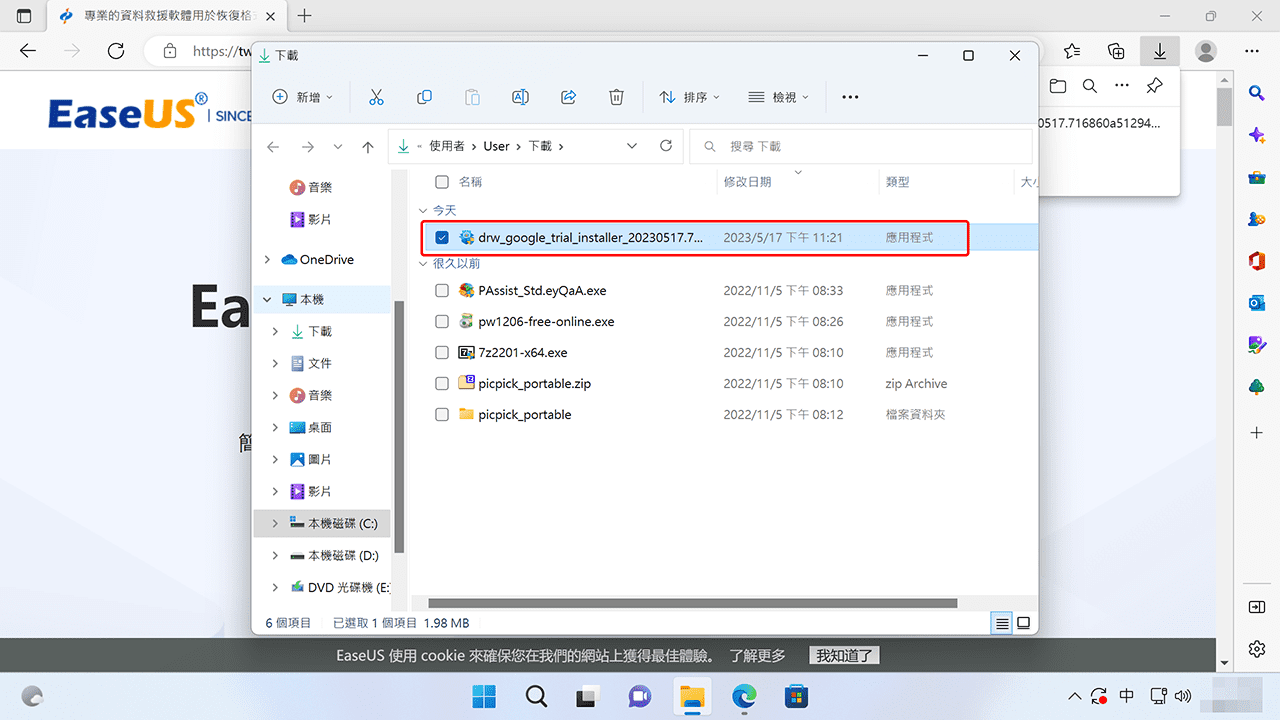Check the box next to 7z2201-x64.exe

click(441, 352)
